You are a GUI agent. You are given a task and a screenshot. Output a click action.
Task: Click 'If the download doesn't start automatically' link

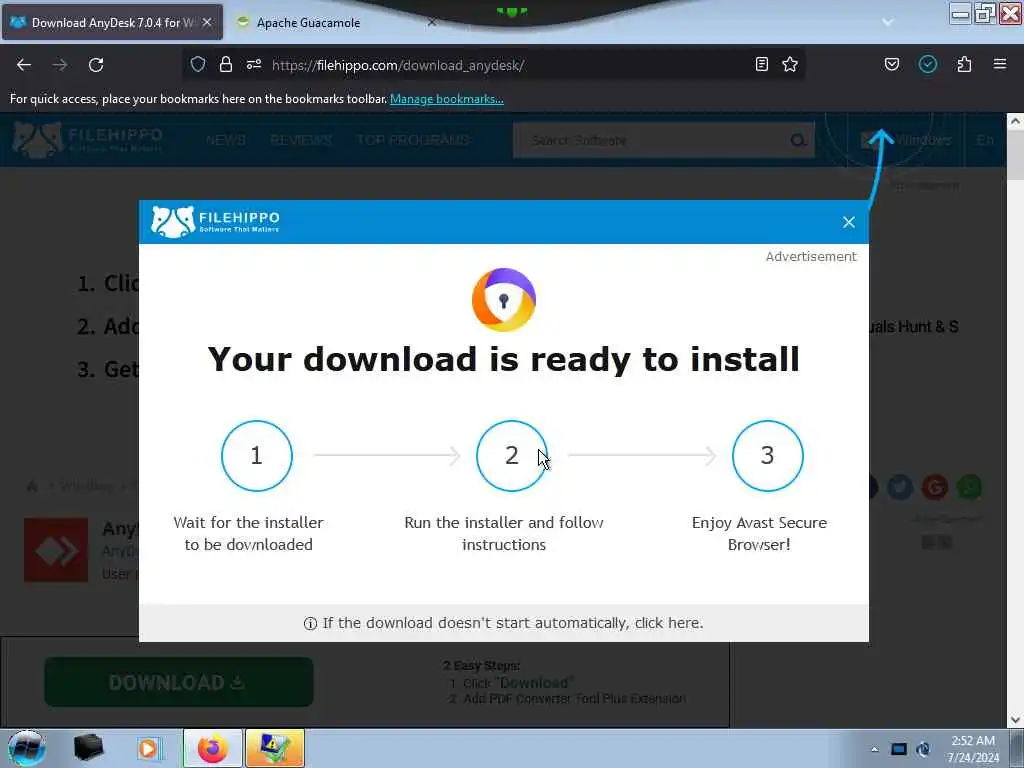point(513,623)
